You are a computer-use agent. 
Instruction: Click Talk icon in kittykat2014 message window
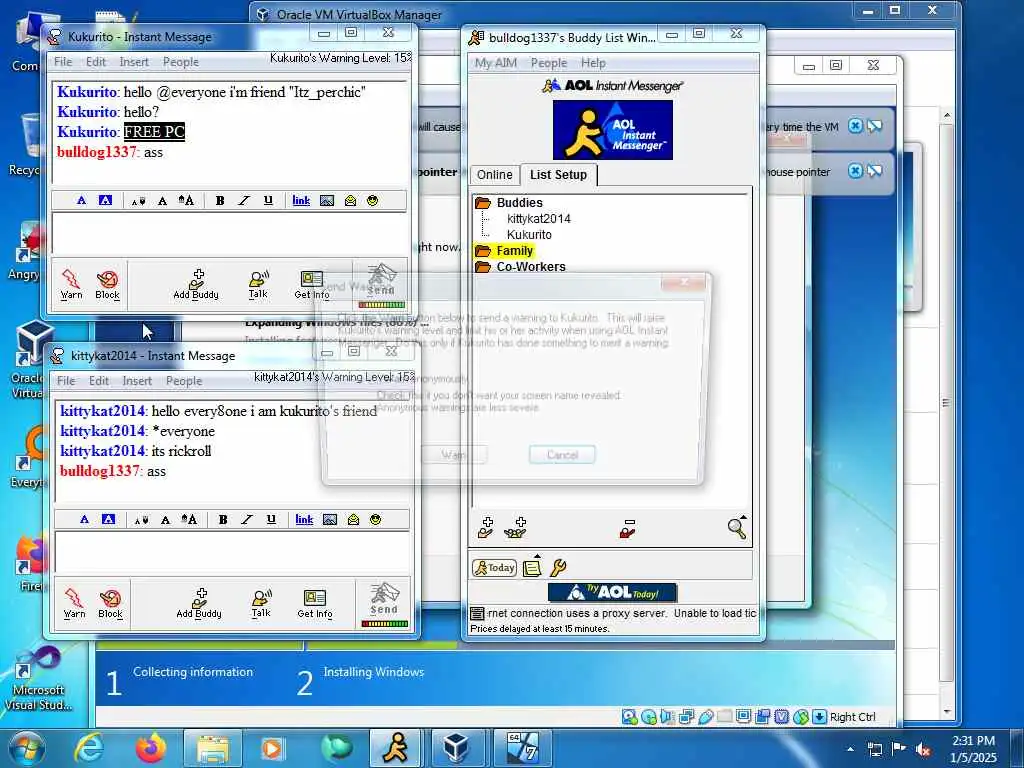(x=261, y=603)
